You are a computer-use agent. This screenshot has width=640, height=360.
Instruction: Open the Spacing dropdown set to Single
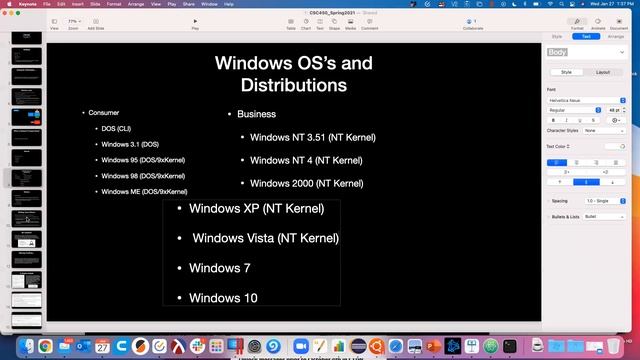[605, 201]
